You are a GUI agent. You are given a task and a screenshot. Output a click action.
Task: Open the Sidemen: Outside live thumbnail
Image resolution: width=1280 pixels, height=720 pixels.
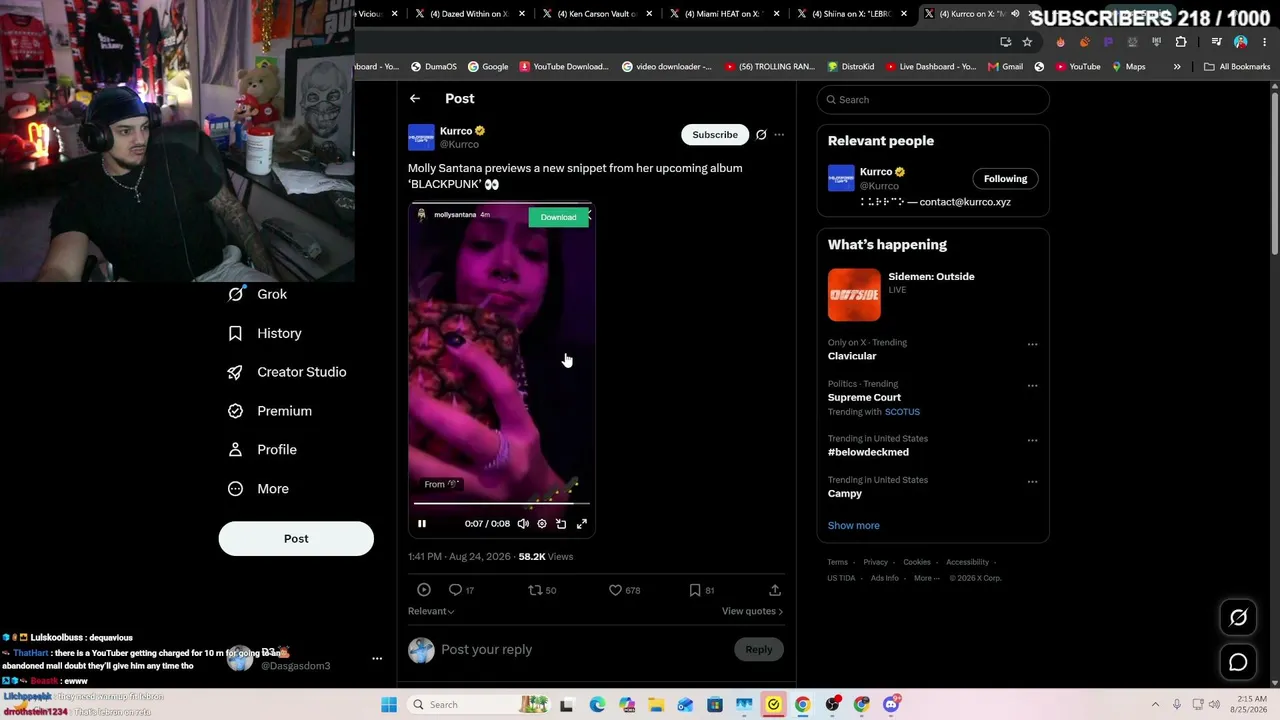[x=854, y=294]
